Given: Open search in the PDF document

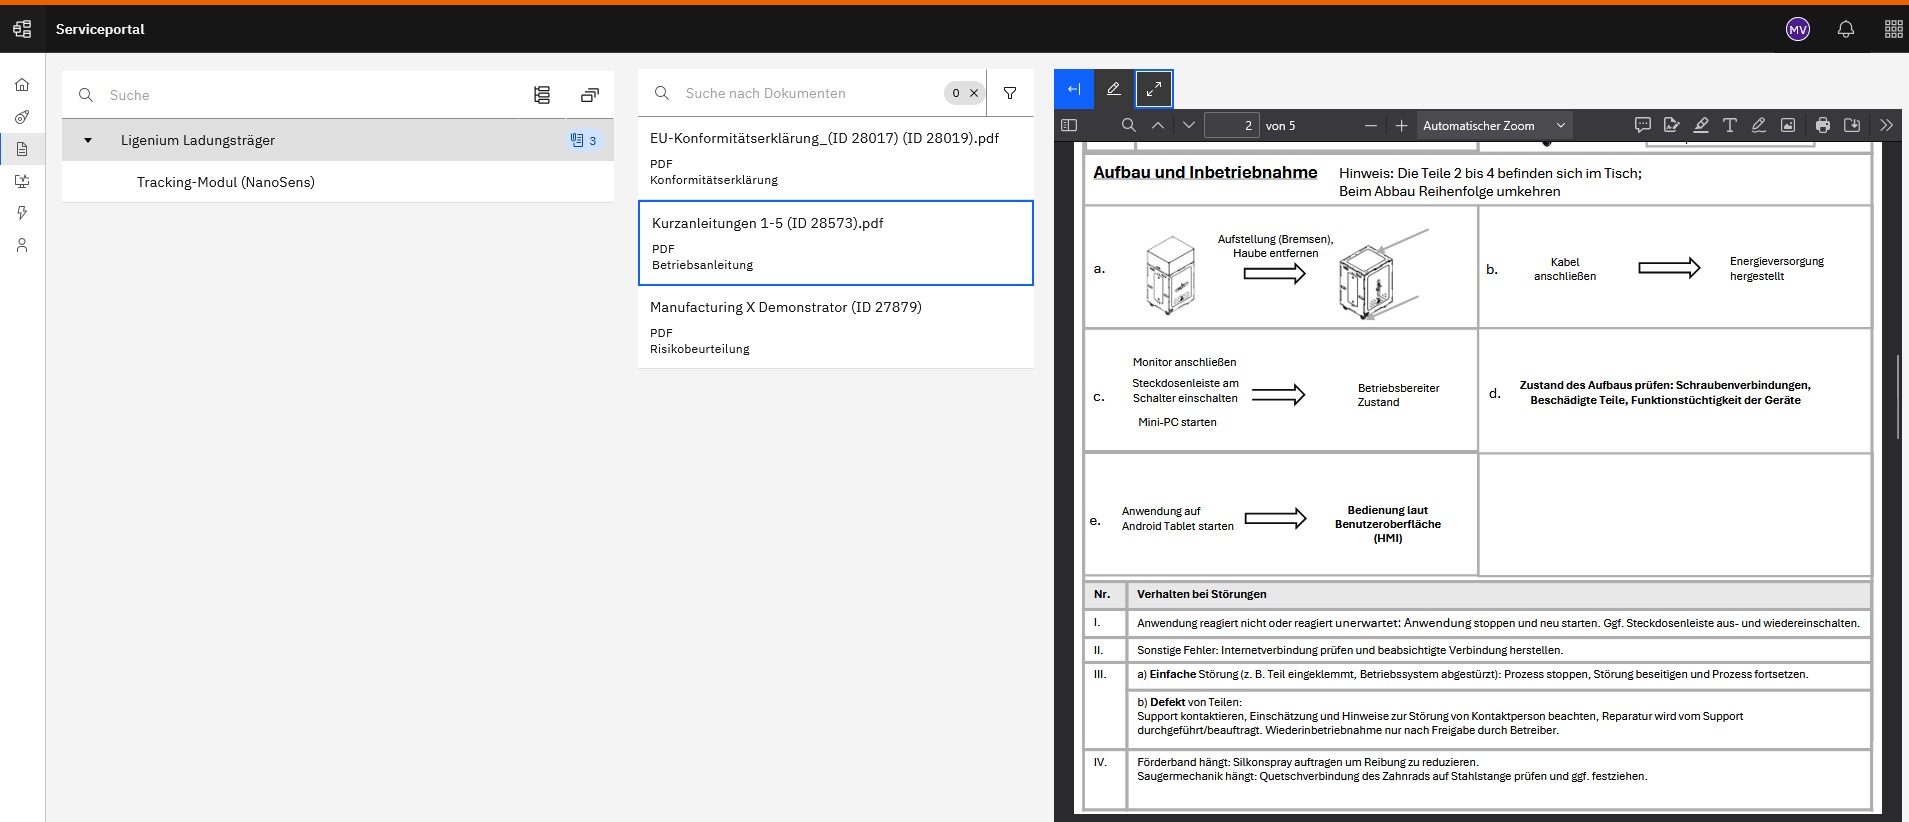Looking at the screenshot, I should point(1128,125).
